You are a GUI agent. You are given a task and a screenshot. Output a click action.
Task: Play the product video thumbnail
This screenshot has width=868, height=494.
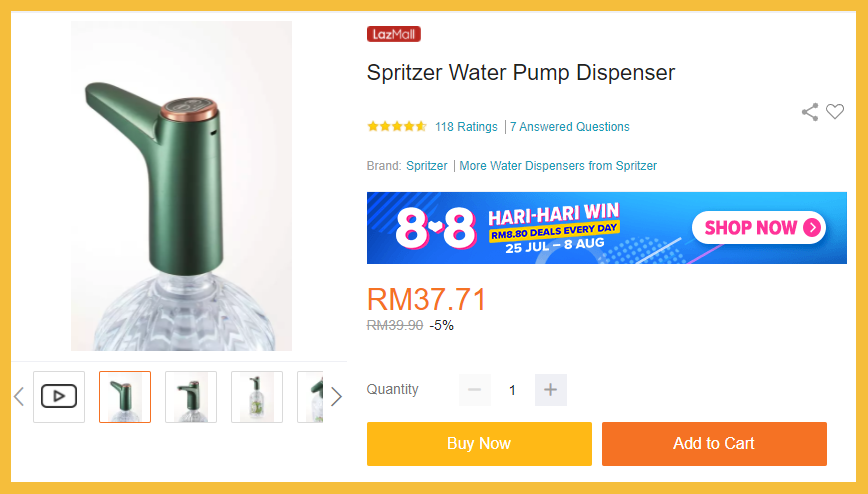tap(59, 397)
